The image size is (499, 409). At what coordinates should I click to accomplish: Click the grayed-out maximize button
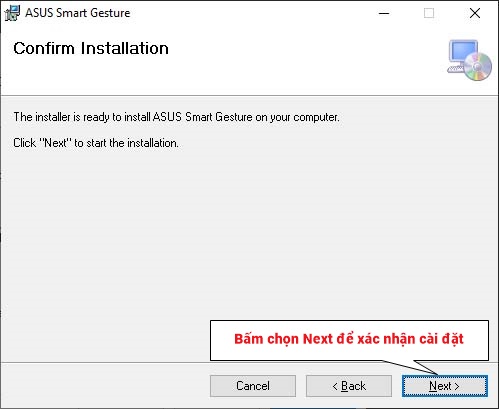429,13
